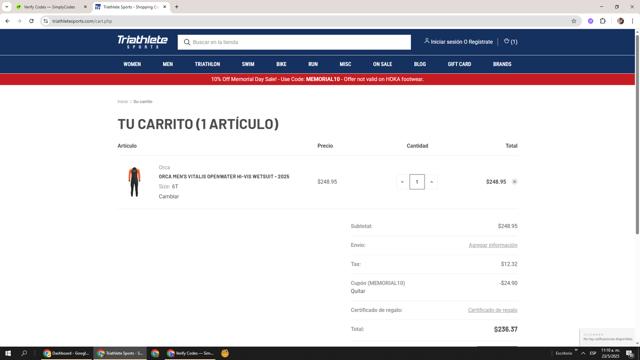Open a new browser tab
This screenshot has width=640, height=360.
point(176,7)
